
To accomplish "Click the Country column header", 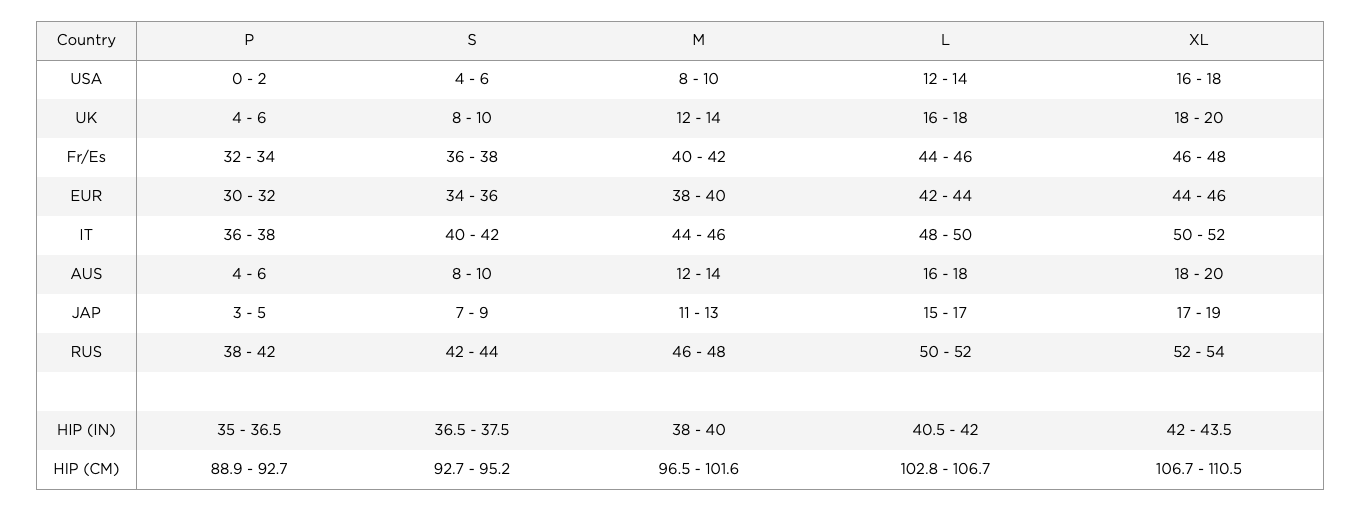I will [86, 40].
